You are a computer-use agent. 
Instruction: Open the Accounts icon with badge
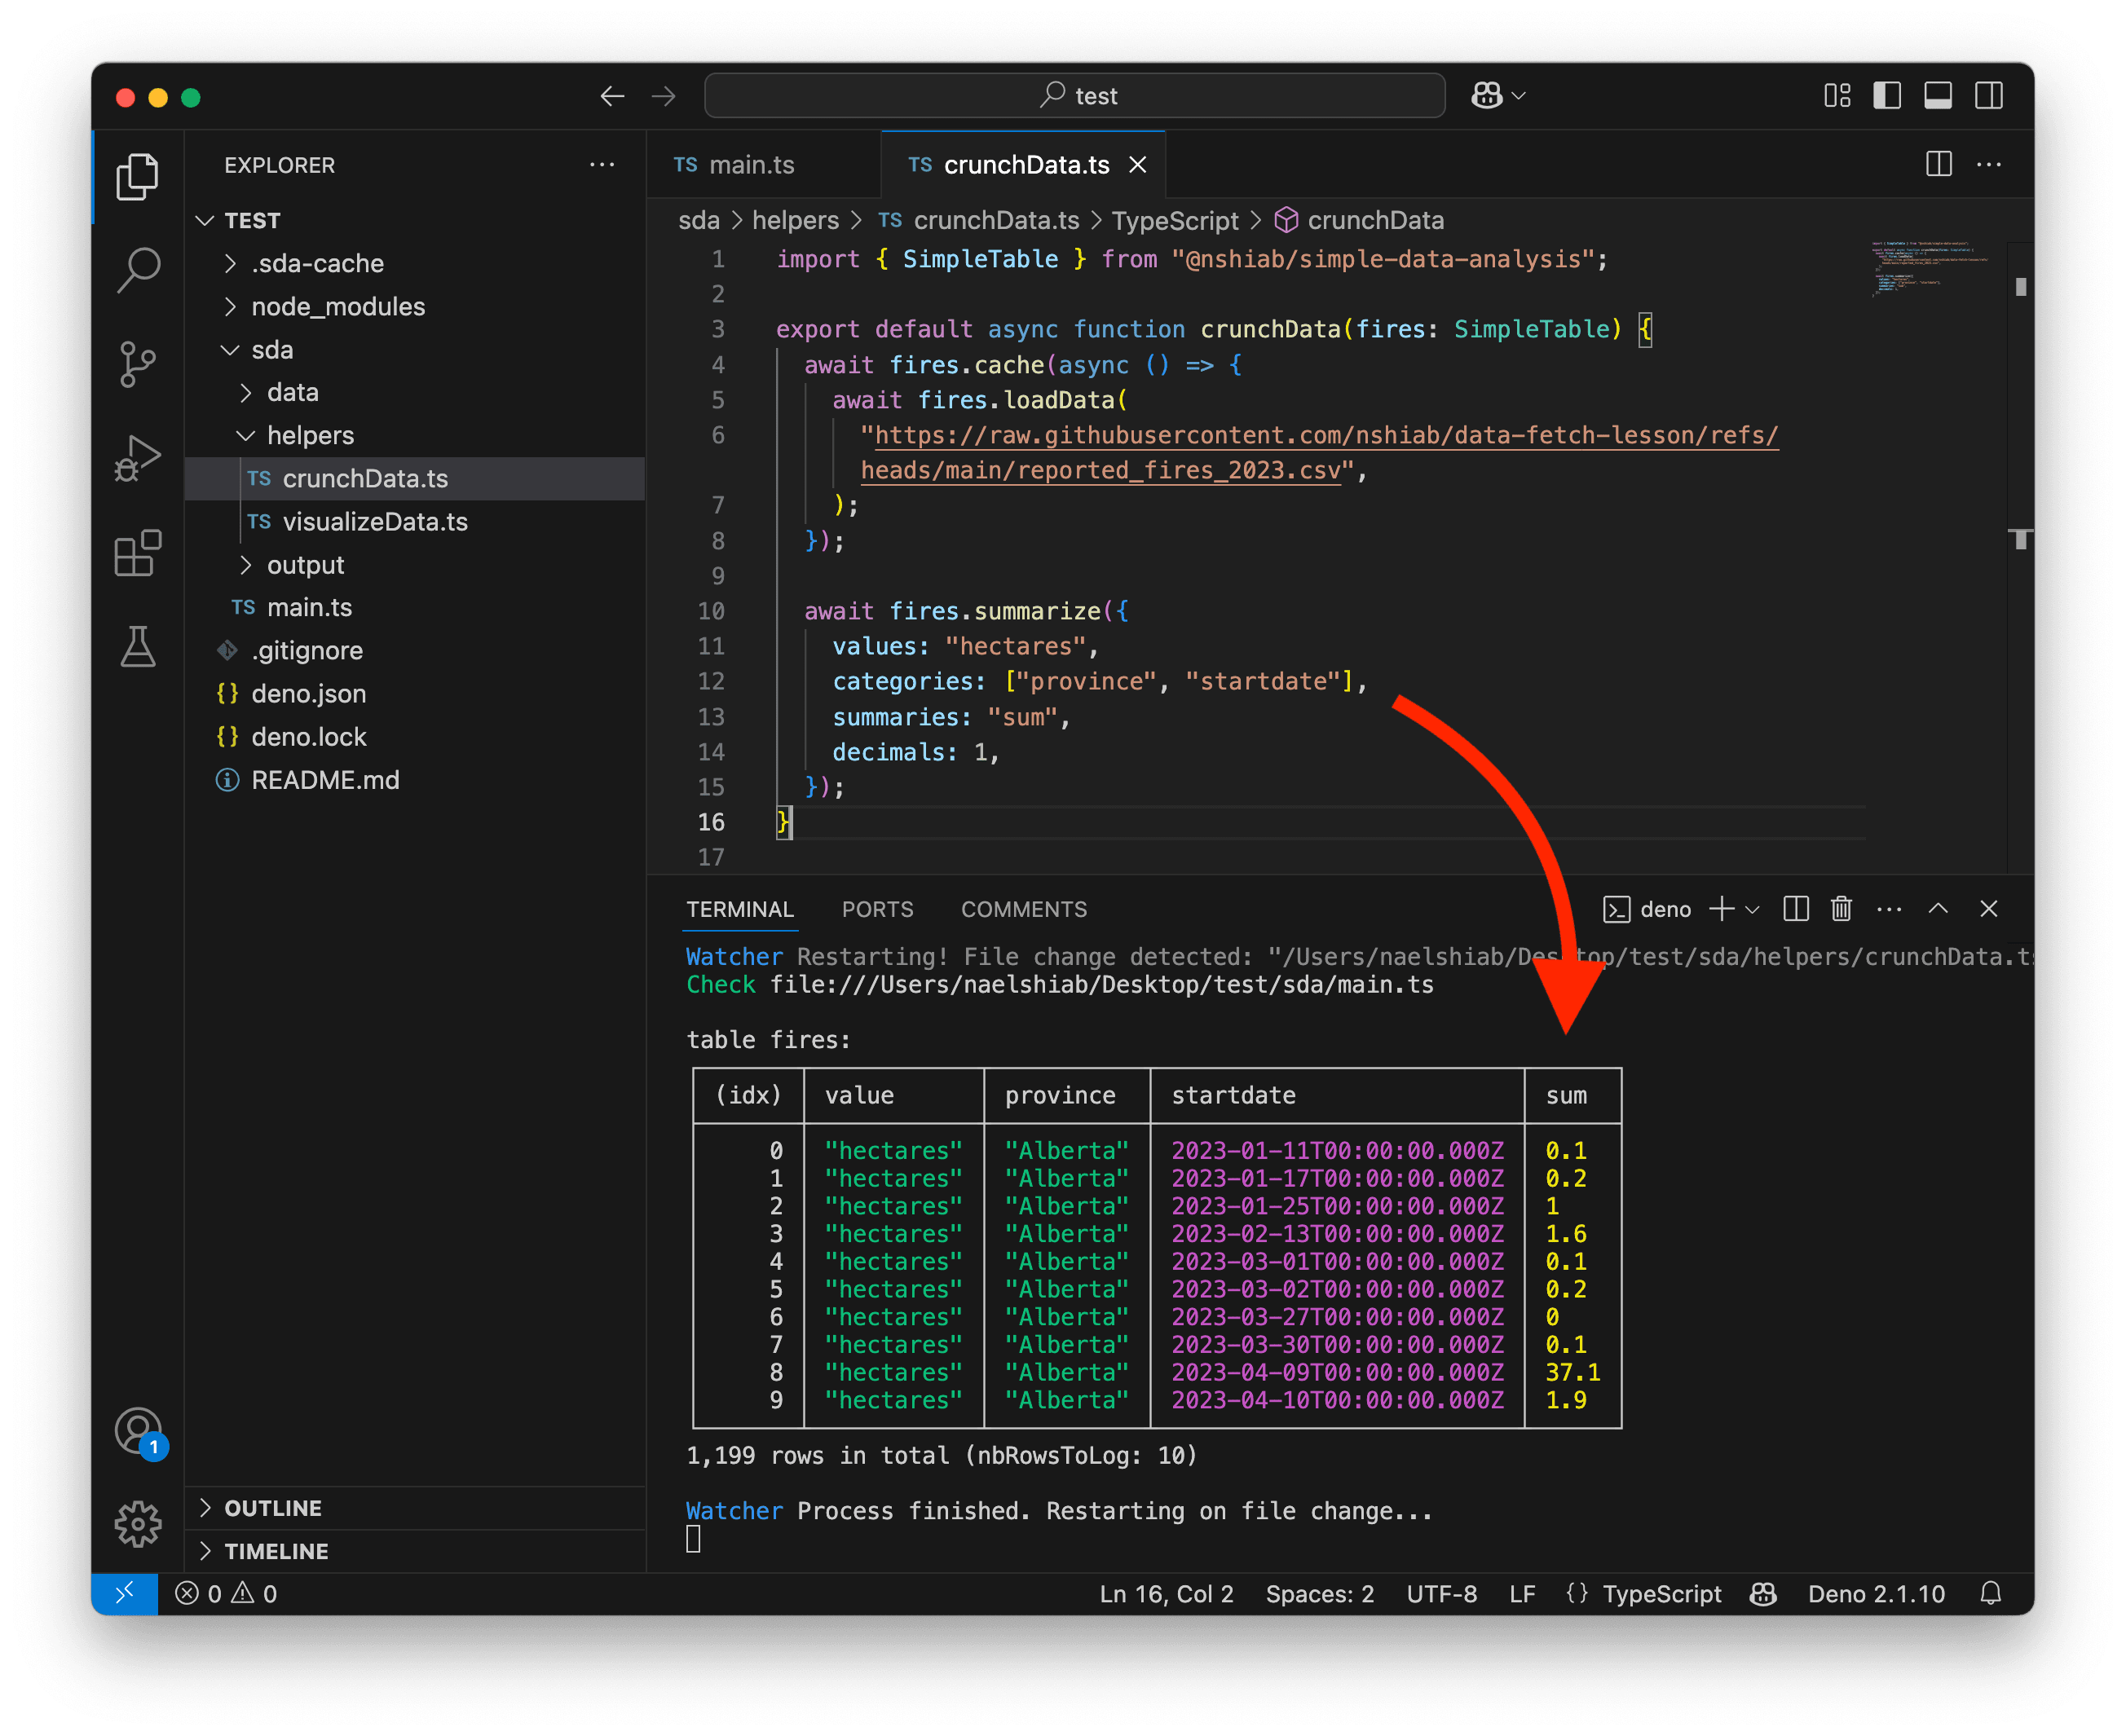click(138, 1432)
